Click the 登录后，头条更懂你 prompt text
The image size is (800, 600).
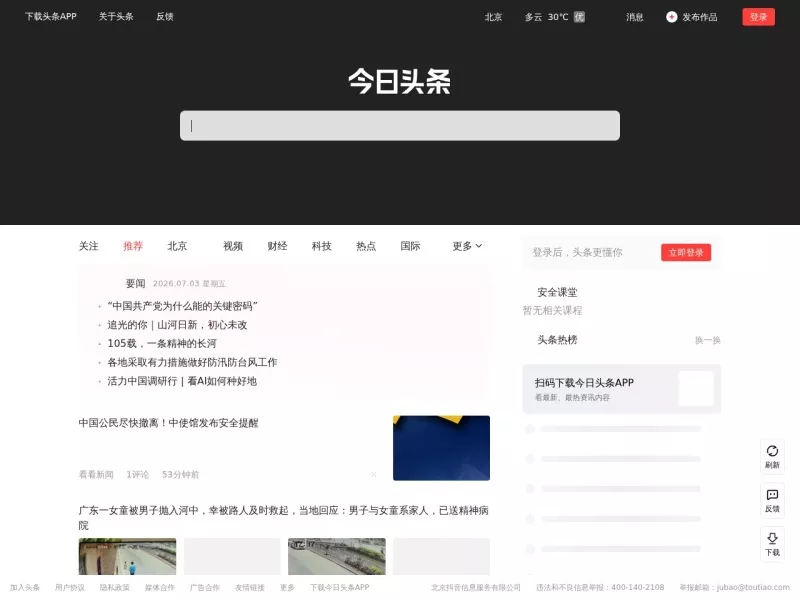coord(577,253)
